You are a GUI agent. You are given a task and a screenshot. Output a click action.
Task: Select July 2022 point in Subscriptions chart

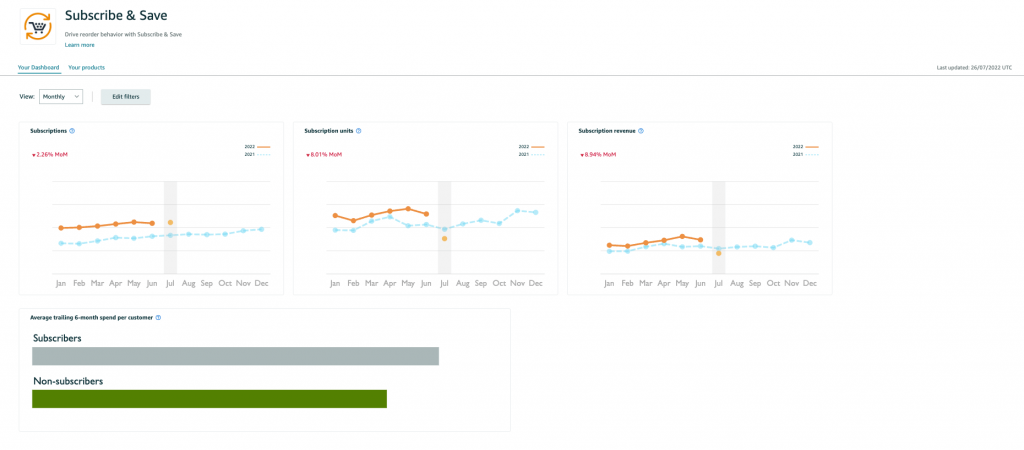coord(170,223)
